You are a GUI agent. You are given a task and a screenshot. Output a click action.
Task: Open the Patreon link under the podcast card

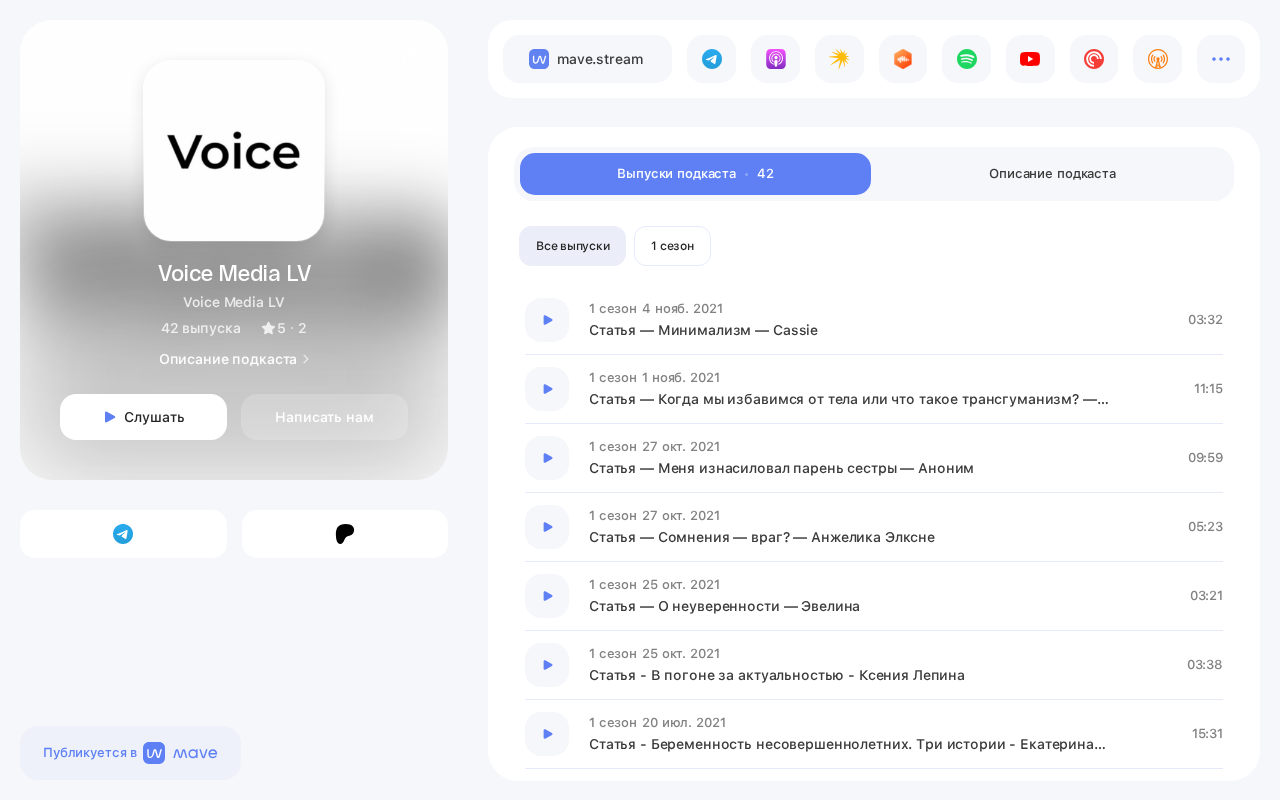point(345,534)
